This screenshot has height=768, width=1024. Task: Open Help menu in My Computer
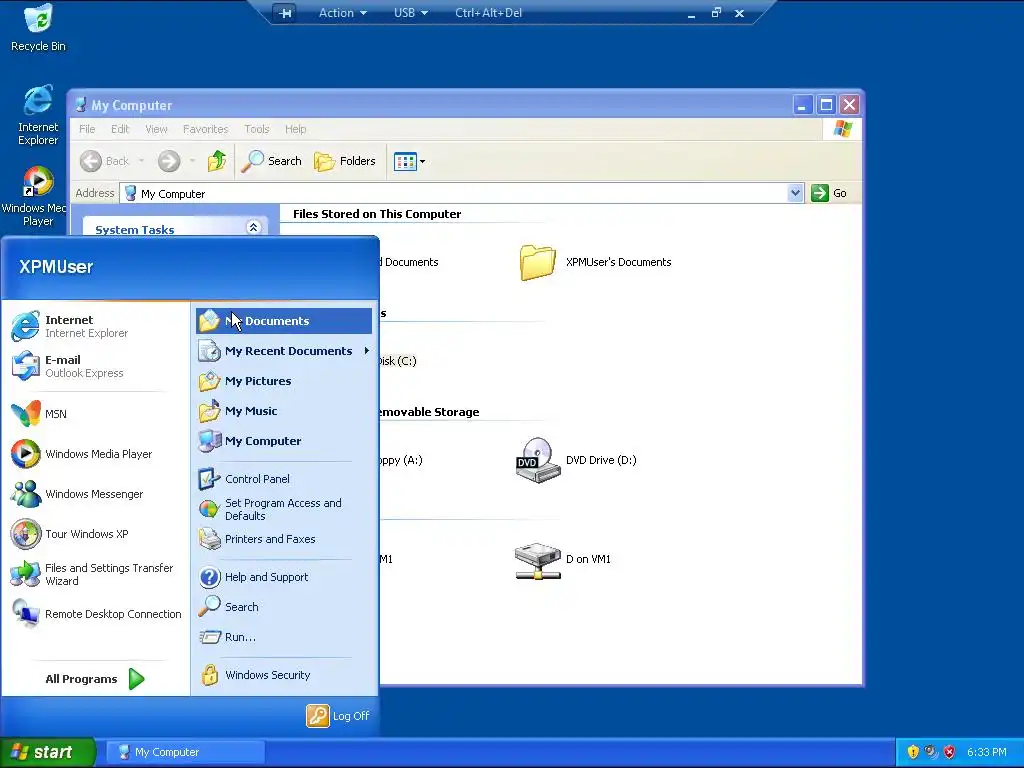coord(295,129)
